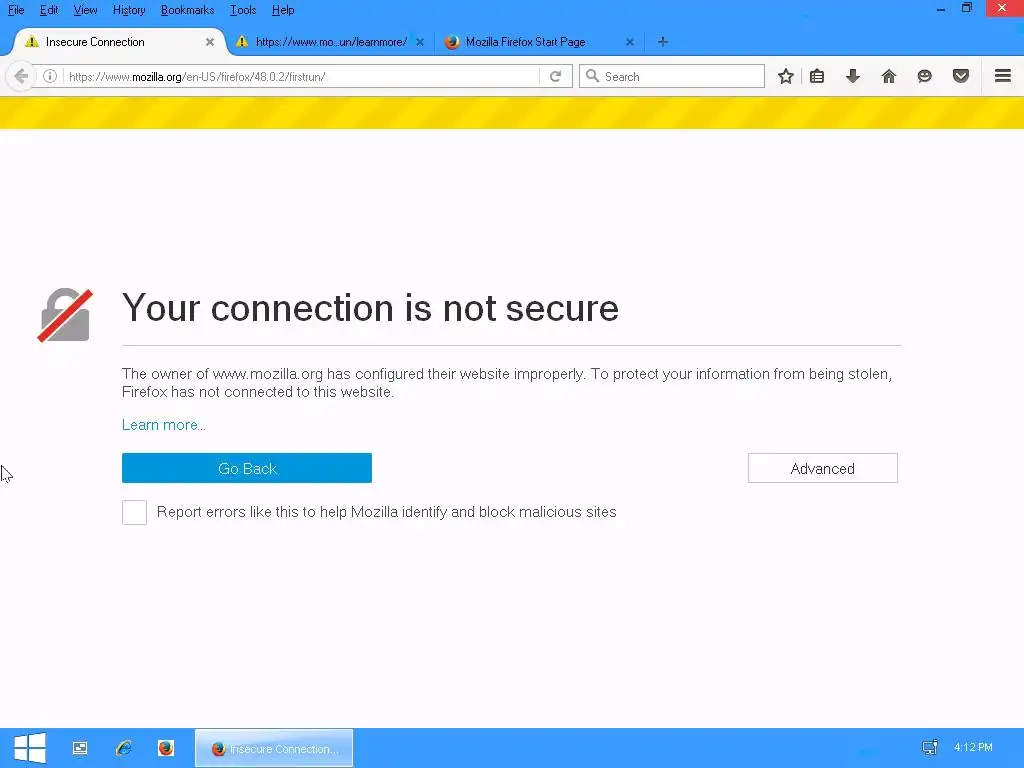Open the History menu
This screenshot has width=1024, height=768.
[x=129, y=10]
